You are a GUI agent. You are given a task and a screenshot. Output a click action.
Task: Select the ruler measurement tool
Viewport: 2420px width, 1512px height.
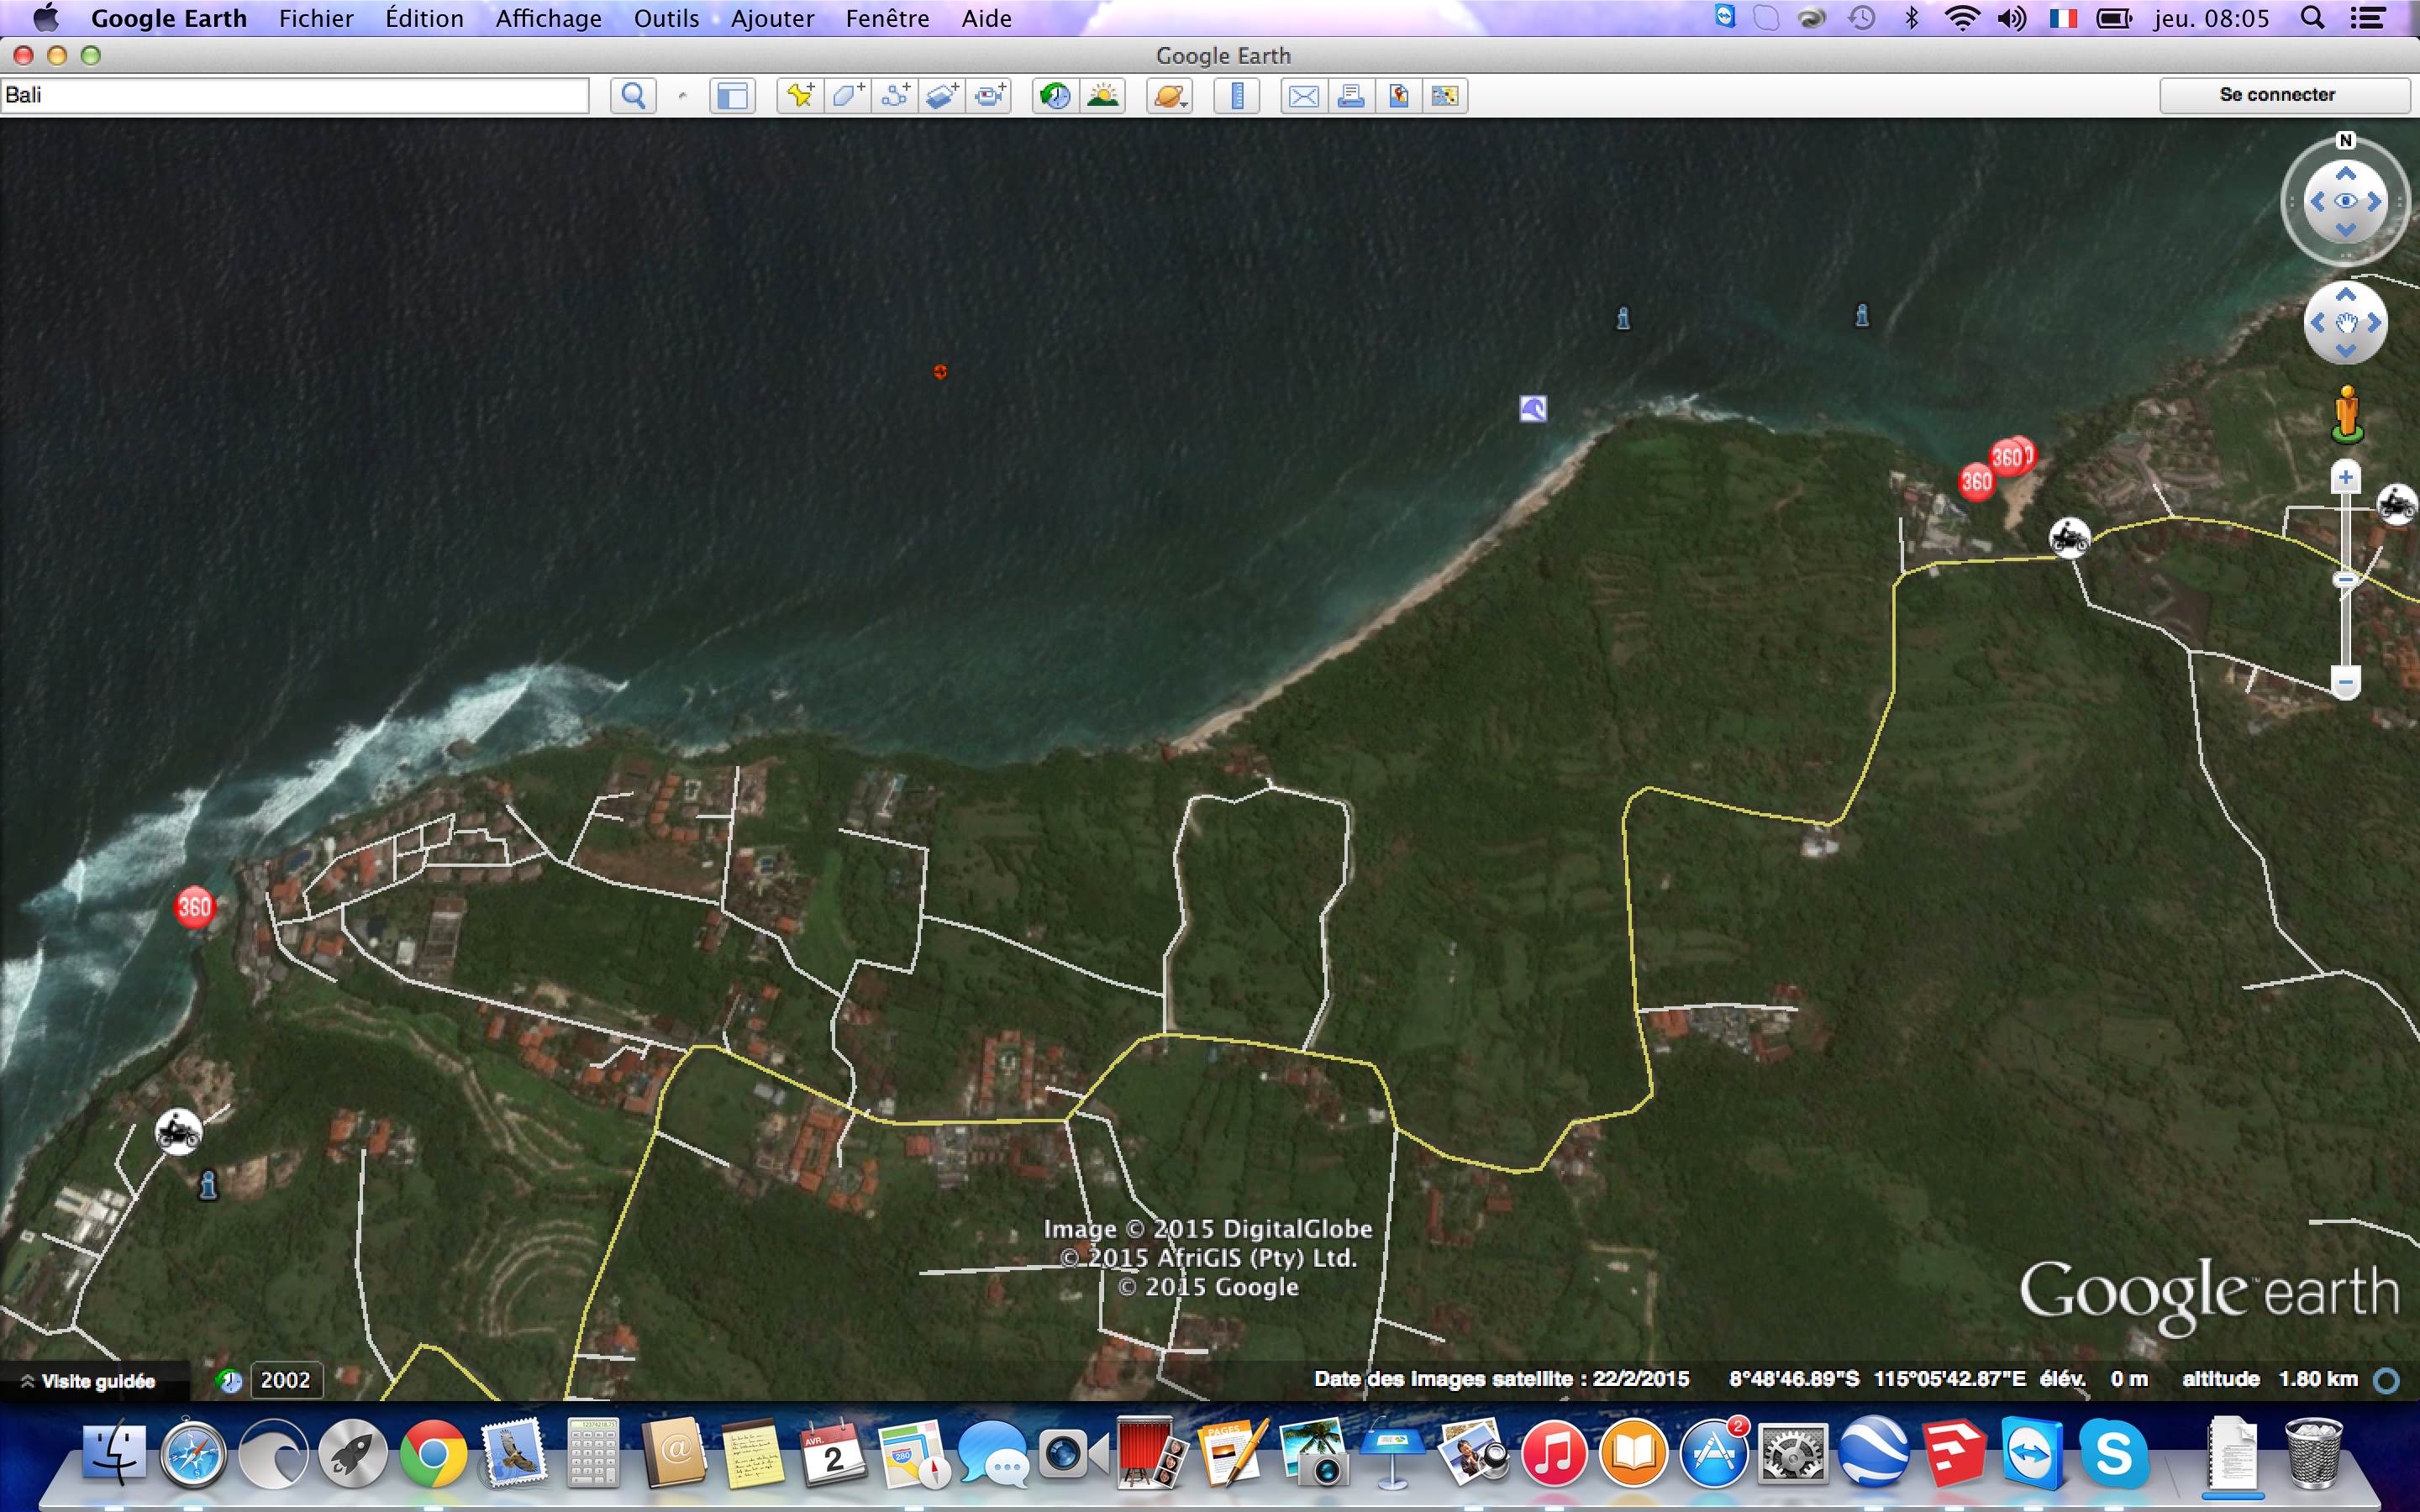point(1237,96)
